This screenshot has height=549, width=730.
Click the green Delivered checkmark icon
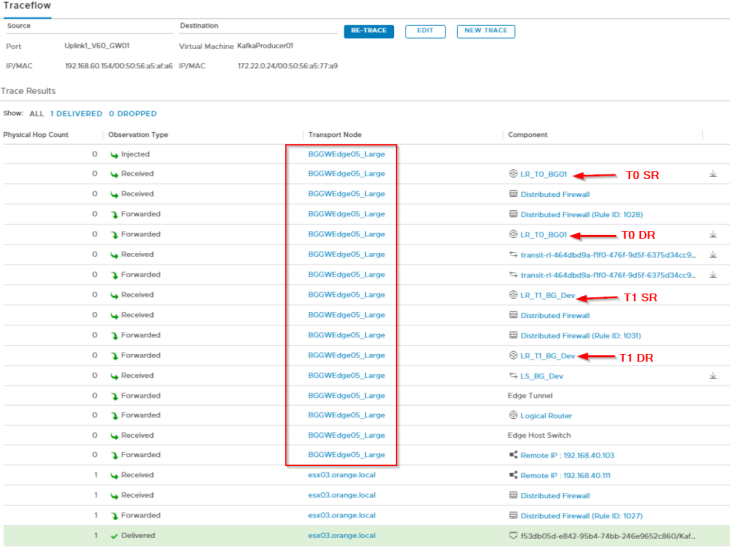click(x=113, y=537)
